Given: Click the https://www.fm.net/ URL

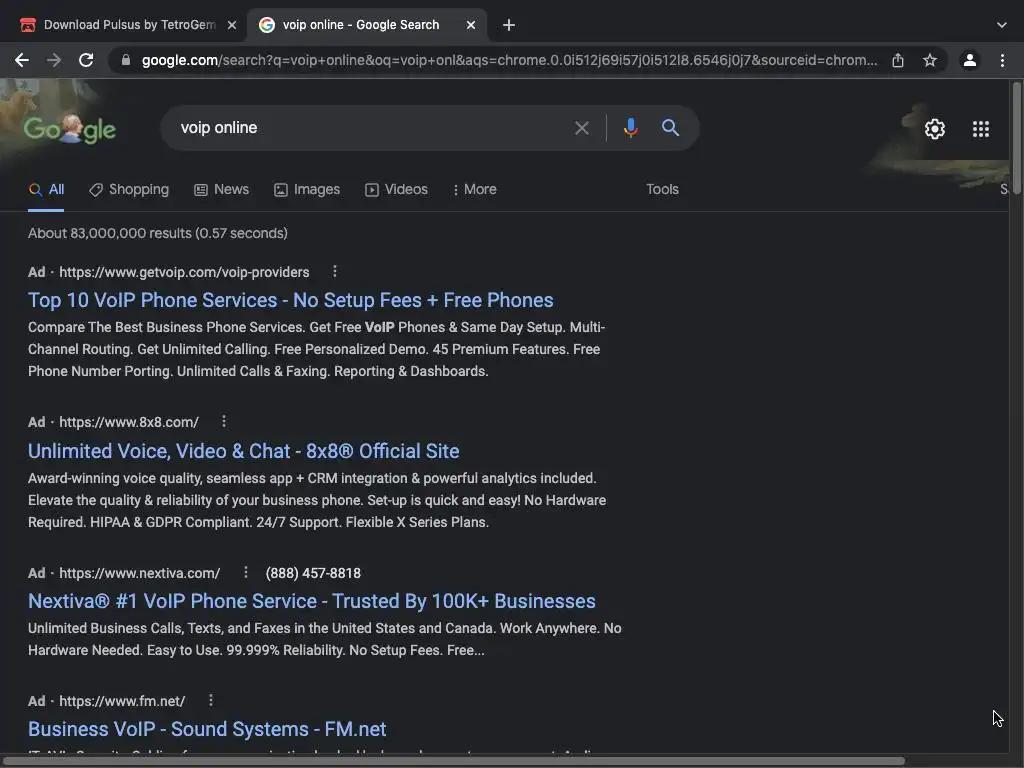Looking at the screenshot, I should pyautogui.click(x=122, y=701).
